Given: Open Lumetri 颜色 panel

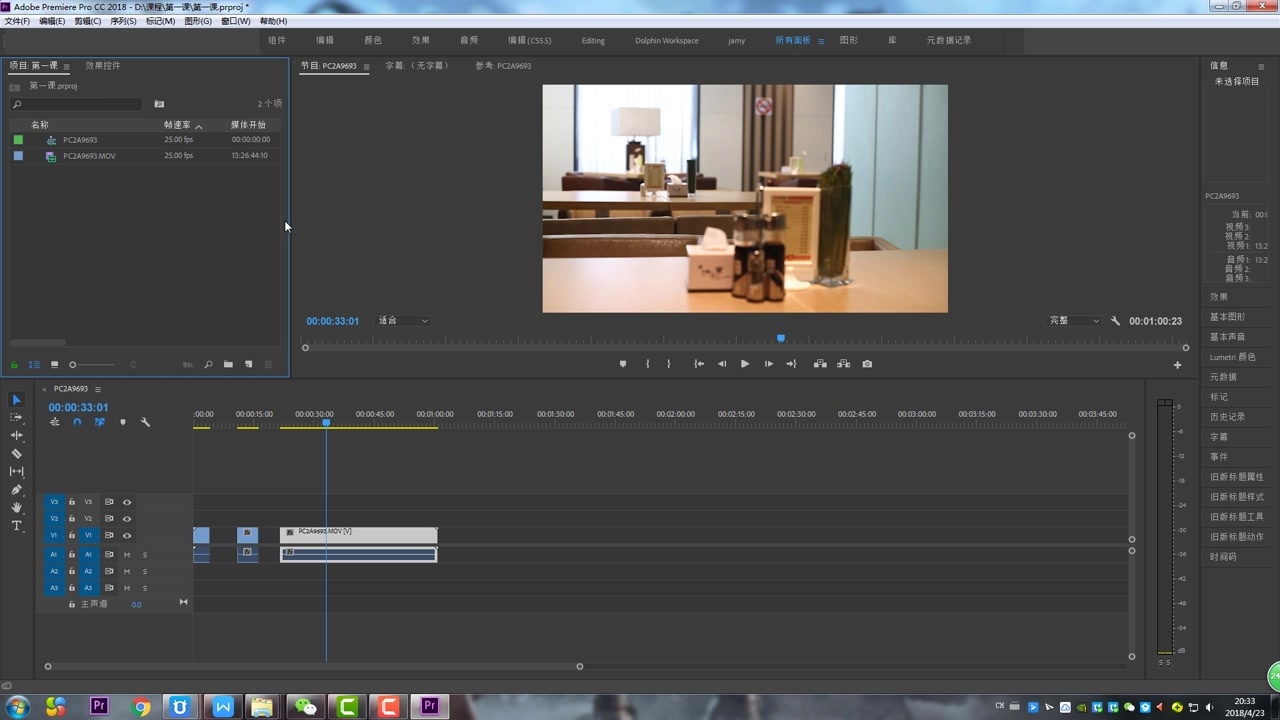Looking at the screenshot, I should click(1233, 357).
